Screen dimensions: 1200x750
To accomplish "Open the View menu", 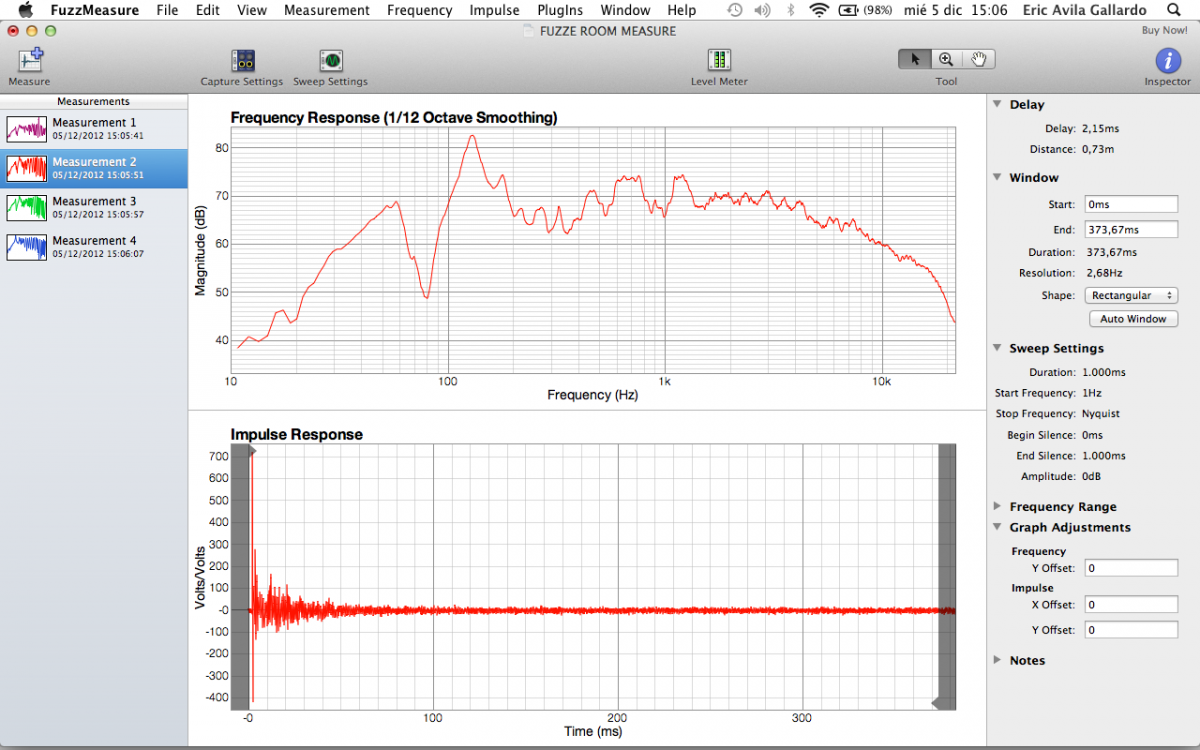I will [252, 10].
